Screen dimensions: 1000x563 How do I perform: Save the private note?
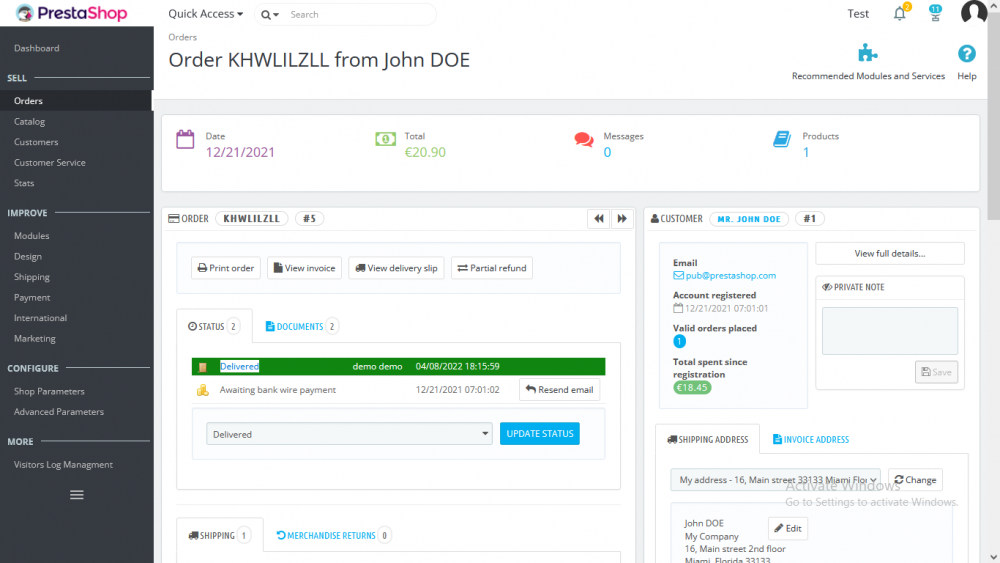point(936,372)
